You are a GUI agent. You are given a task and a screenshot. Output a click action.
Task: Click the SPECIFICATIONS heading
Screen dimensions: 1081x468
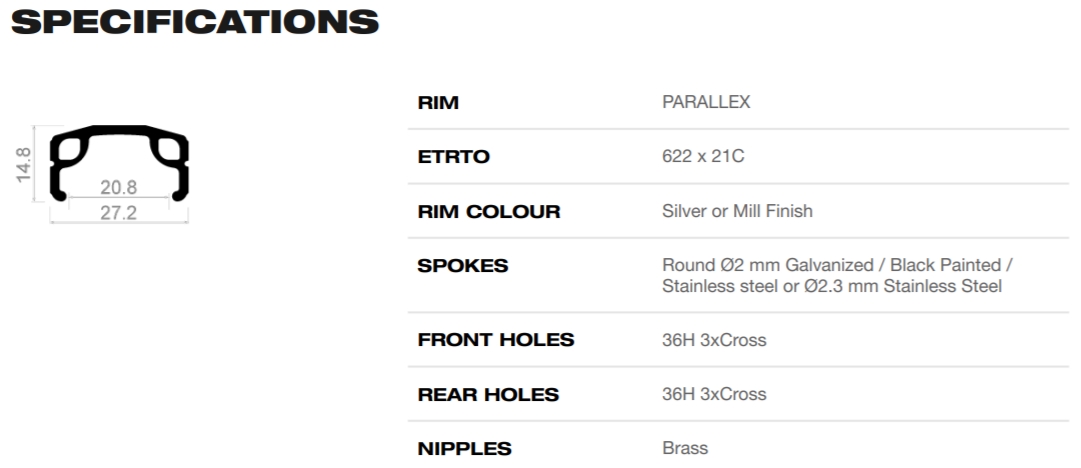195,22
